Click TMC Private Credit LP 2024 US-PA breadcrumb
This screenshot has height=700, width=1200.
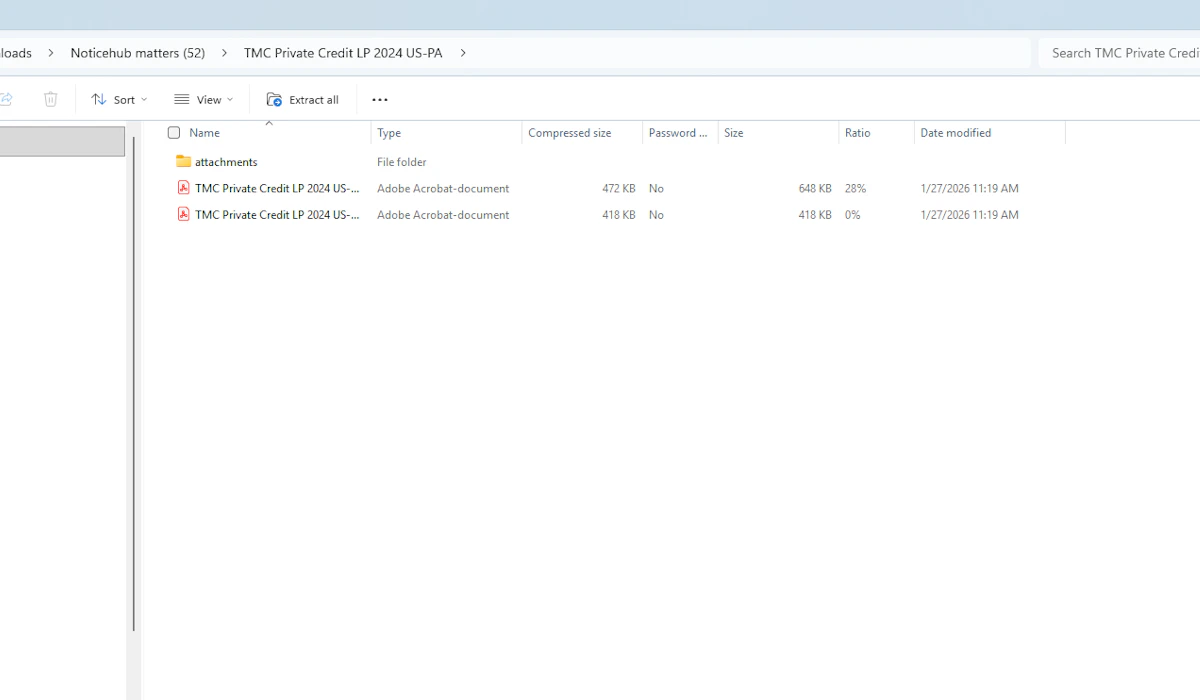tap(343, 53)
